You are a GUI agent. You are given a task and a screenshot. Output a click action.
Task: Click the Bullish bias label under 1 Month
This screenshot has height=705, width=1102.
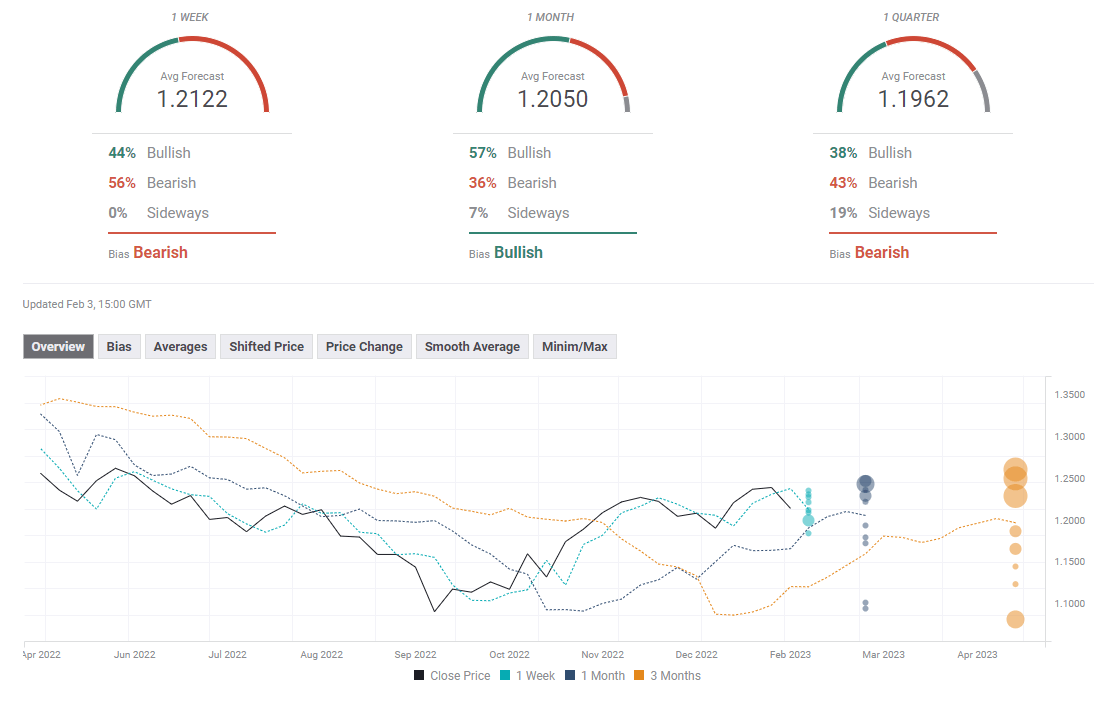[x=518, y=253]
